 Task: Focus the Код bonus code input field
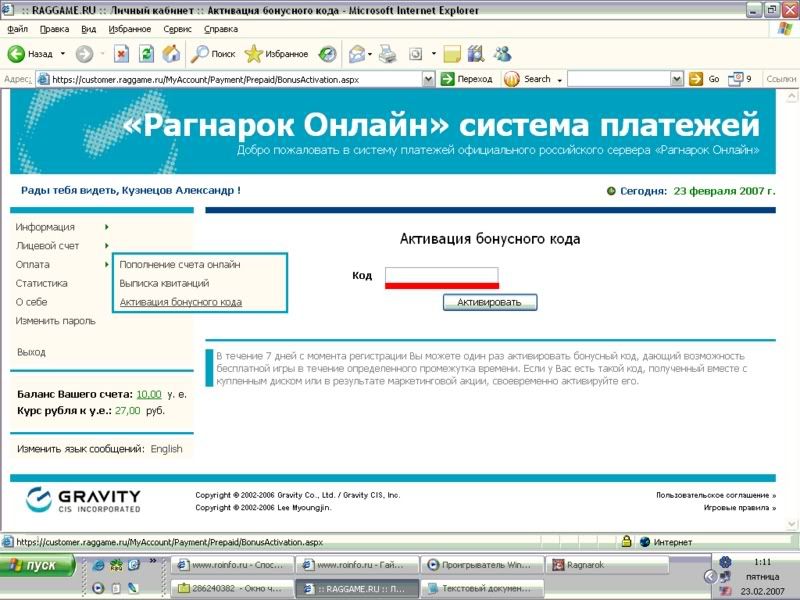(x=442, y=275)
